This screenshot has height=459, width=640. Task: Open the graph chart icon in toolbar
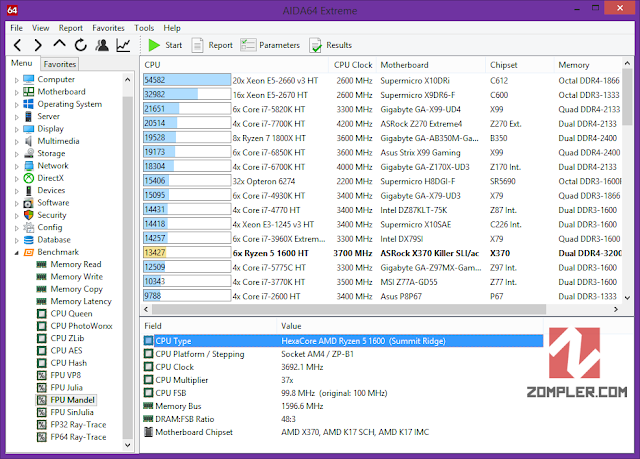123,45
